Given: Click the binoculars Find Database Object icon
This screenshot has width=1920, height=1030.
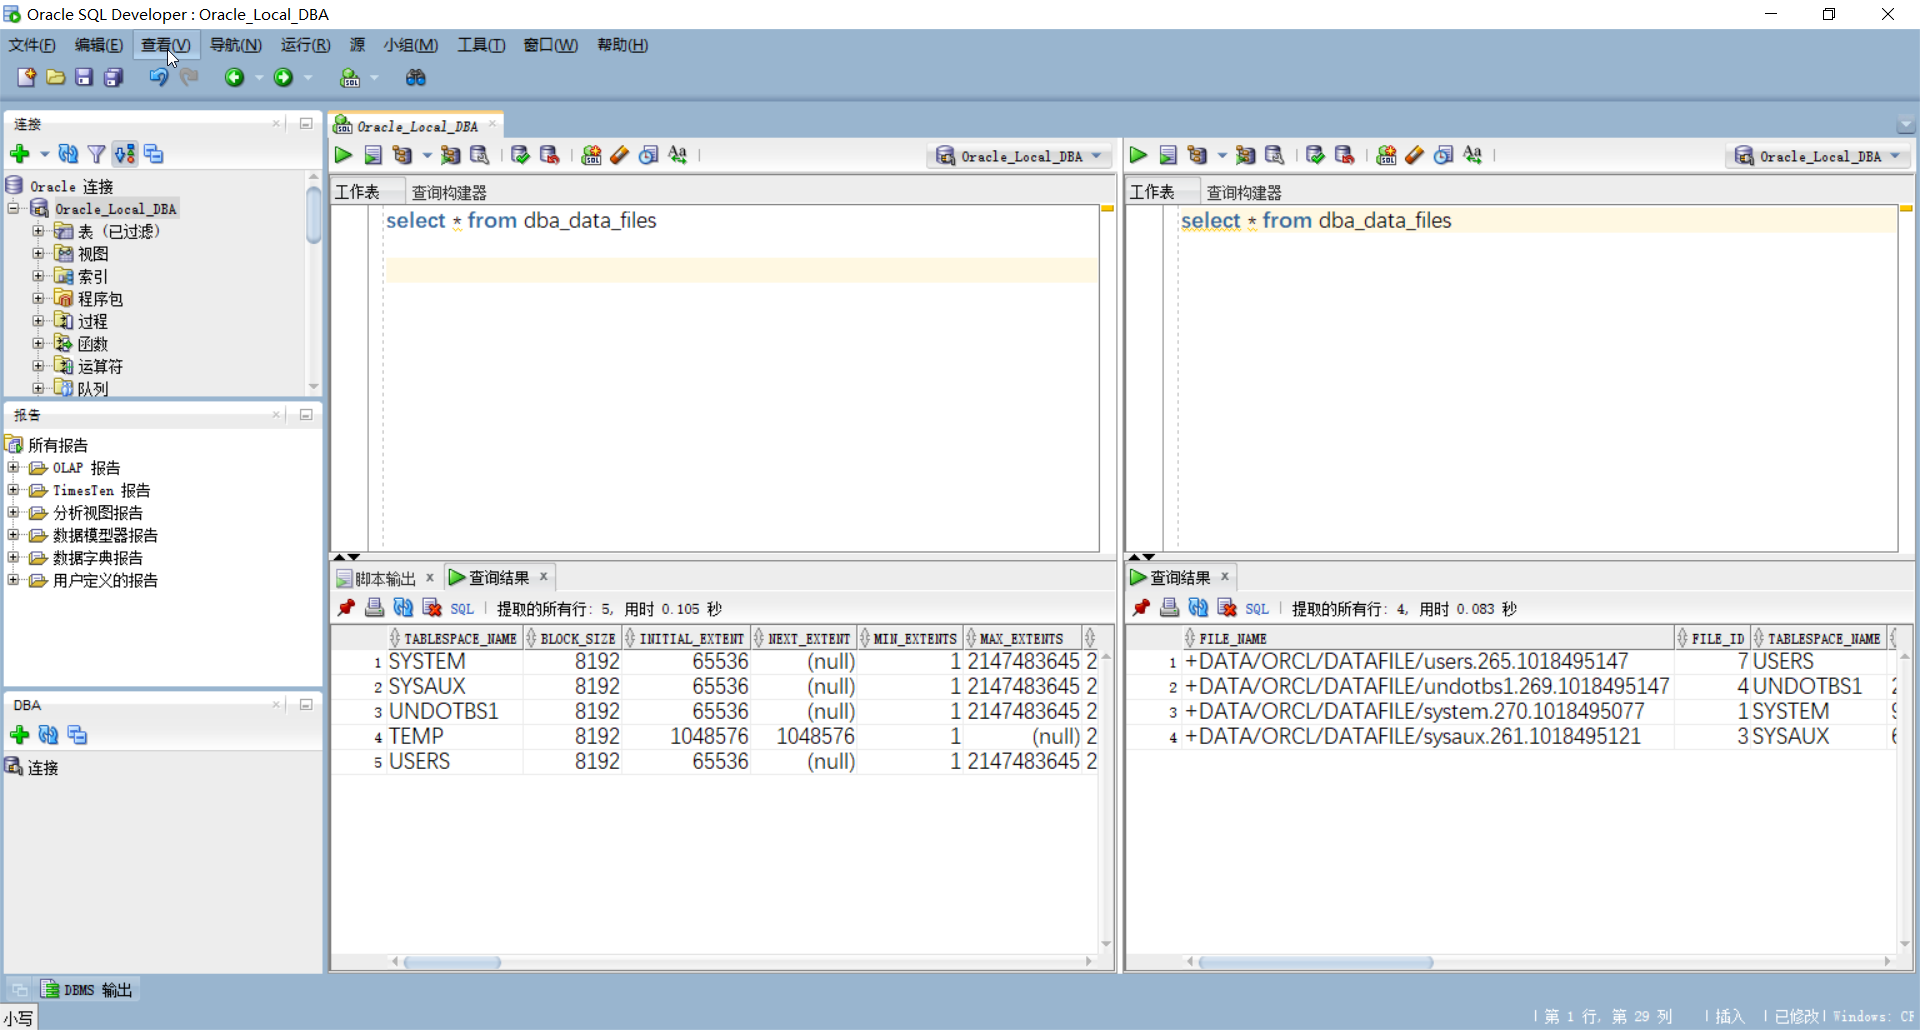Looking at the screenshot, I should 416,77.
